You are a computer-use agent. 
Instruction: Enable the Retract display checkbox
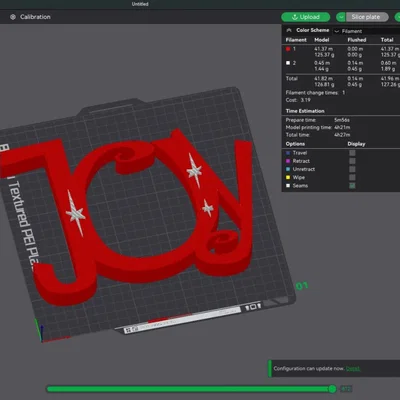point(352,161)
